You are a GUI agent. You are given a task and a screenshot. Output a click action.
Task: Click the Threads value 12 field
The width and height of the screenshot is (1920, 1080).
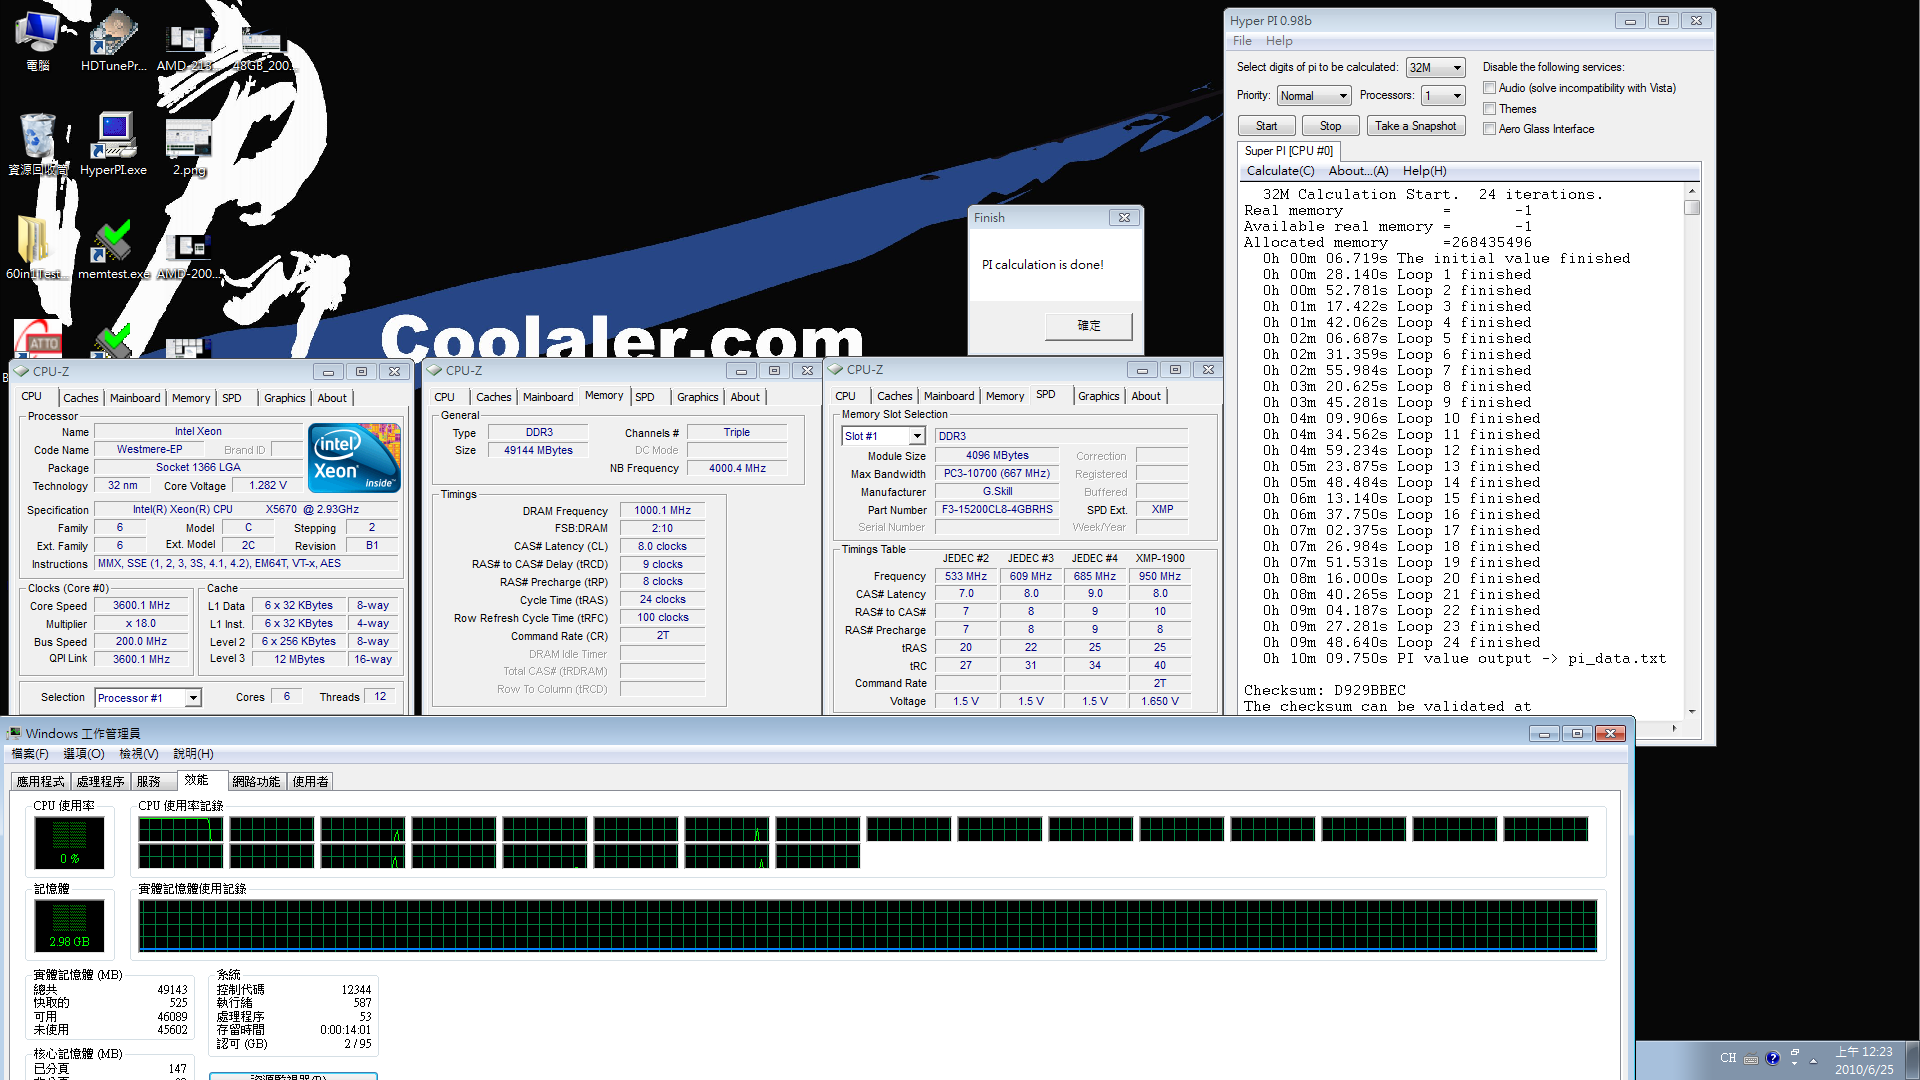pyautogui.click(x=381, y=697)
